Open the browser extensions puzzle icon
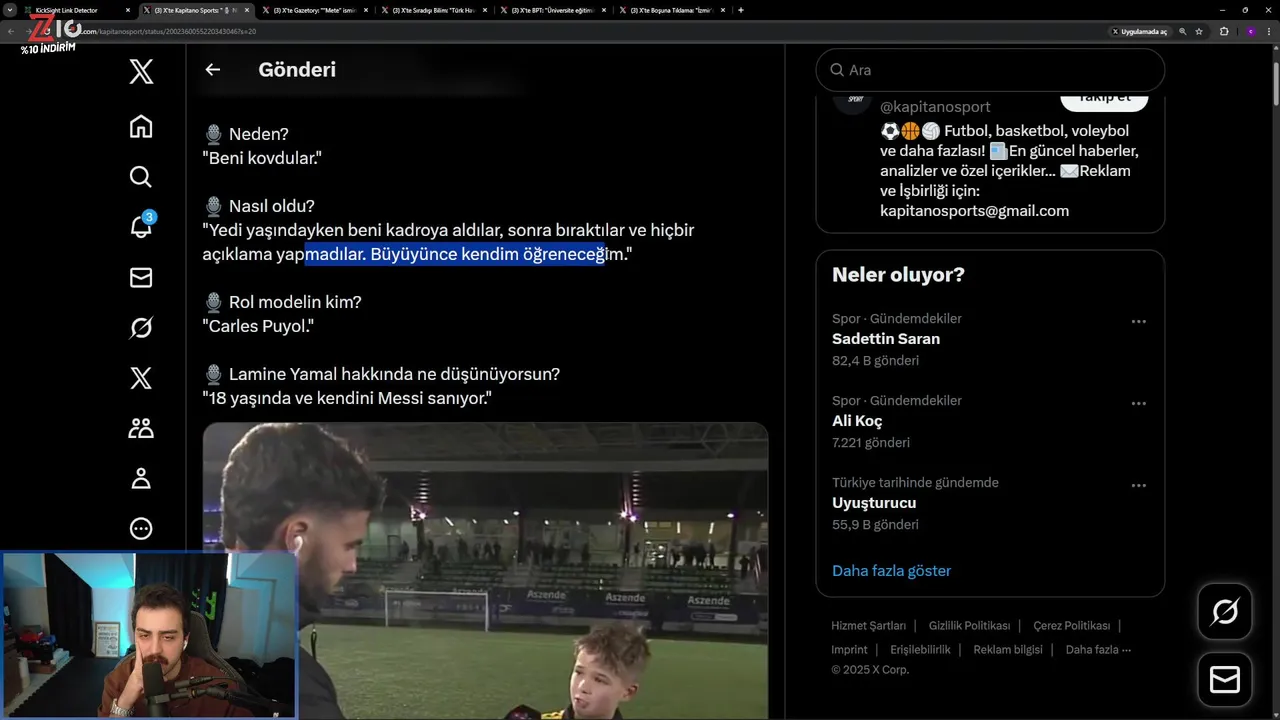The width and height of the screenshot is (1280, 720). [x=1224, y=31]
